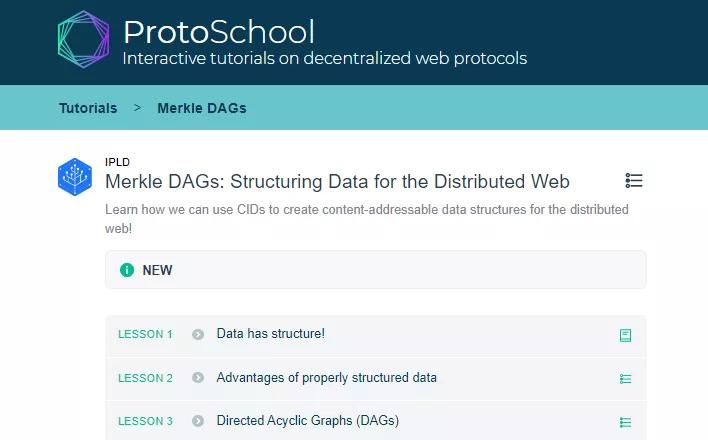Click the arrow circle beside Lesson 2

pyautogui.click(x=198, y=377)
